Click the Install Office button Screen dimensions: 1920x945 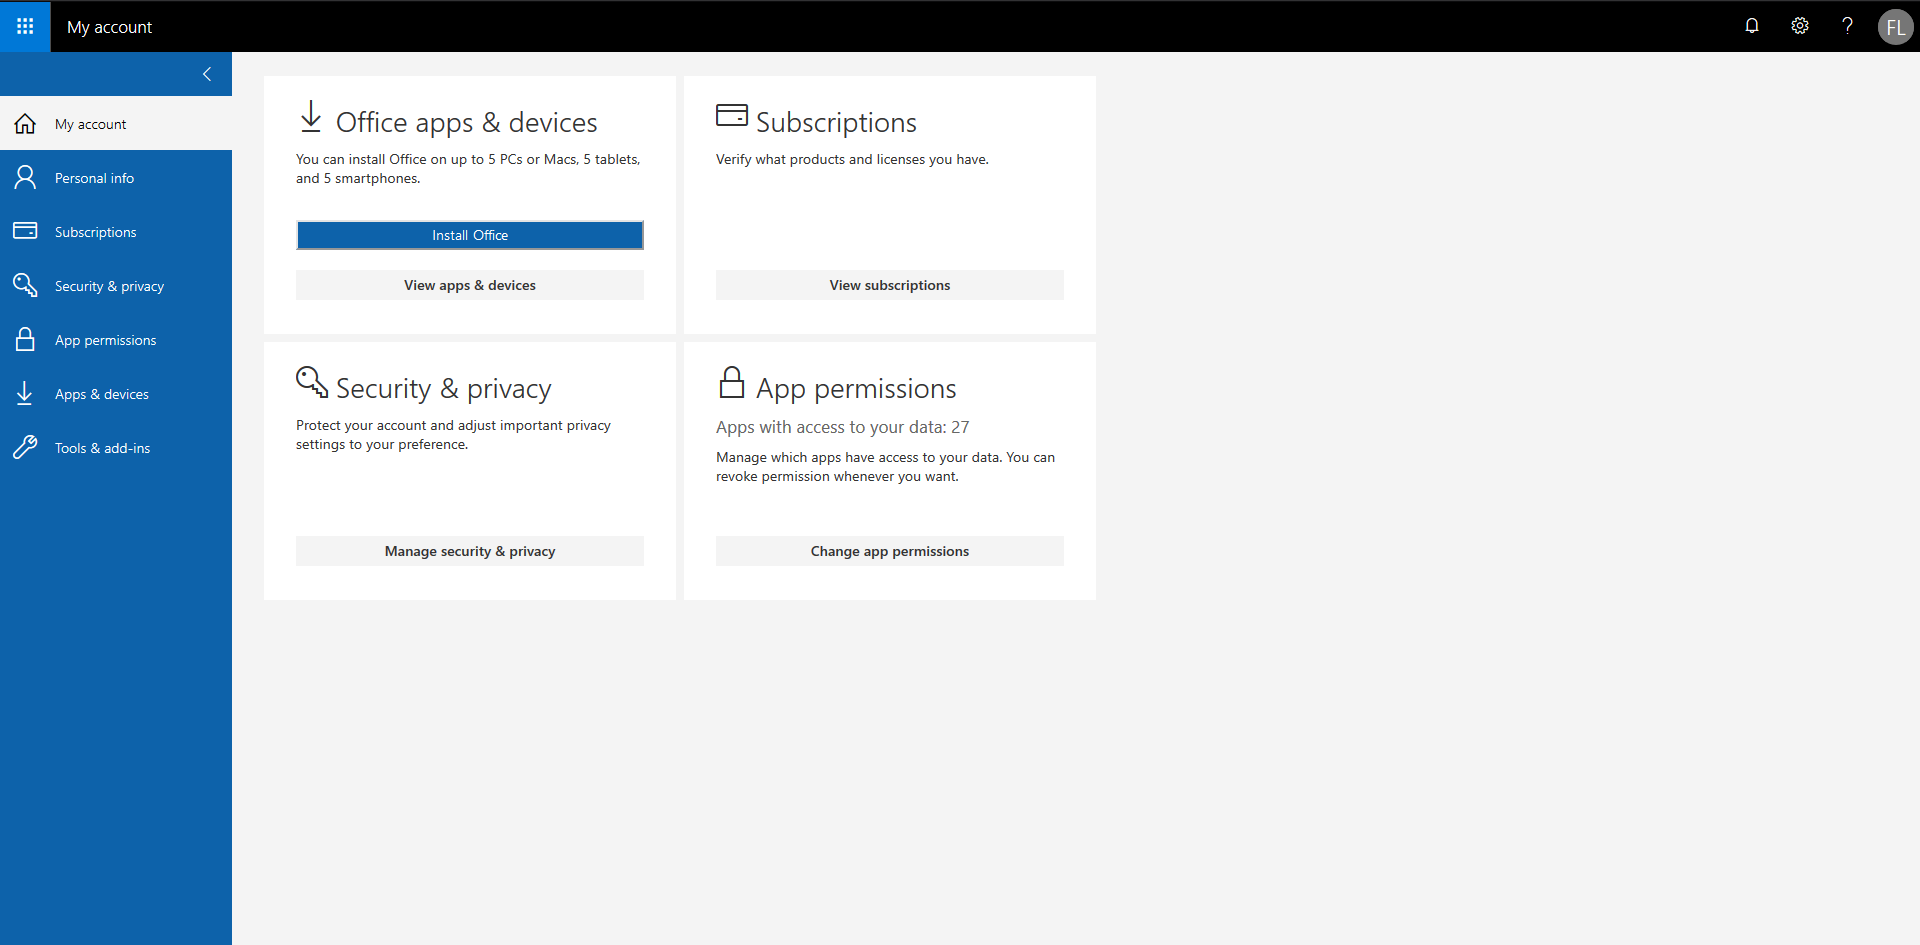point(469,235)
